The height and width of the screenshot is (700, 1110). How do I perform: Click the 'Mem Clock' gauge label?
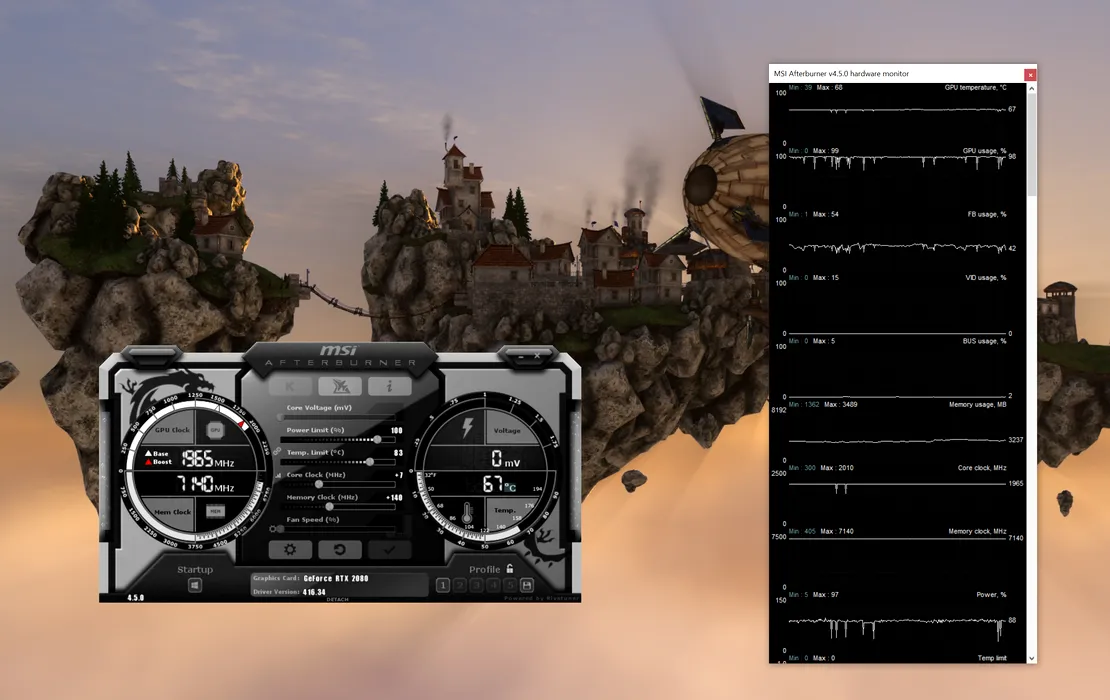172,512
